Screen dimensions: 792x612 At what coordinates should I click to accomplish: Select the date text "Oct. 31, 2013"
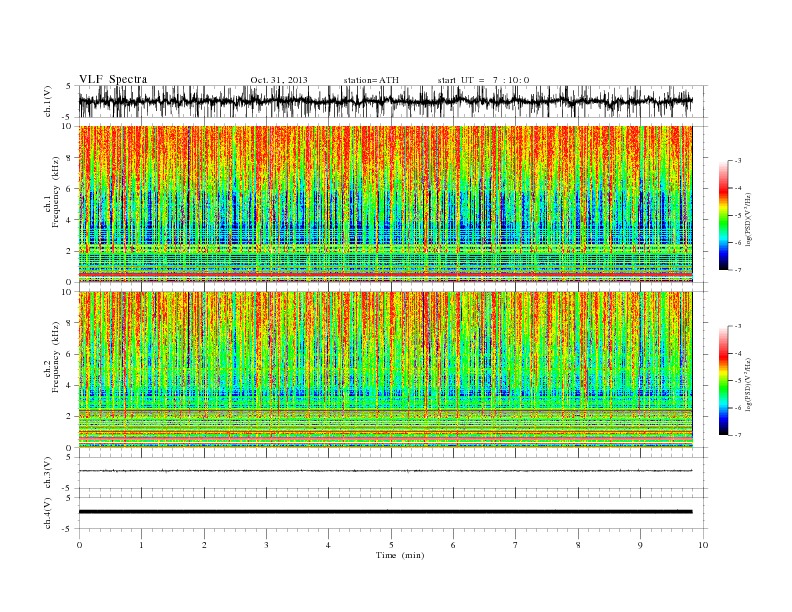pyautogui.click(x=279, y=80)
